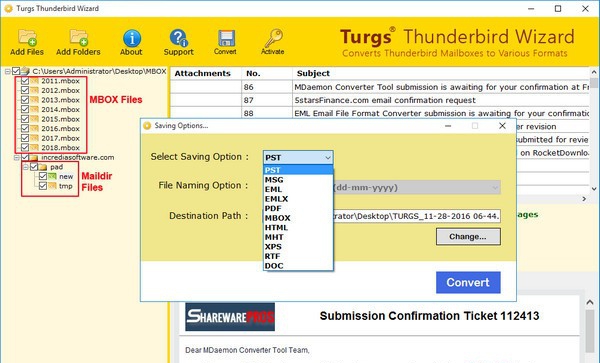This screenshot has width=600, height=363.
Task: Choose HTML from saving options list
Action: coord(298,227)
